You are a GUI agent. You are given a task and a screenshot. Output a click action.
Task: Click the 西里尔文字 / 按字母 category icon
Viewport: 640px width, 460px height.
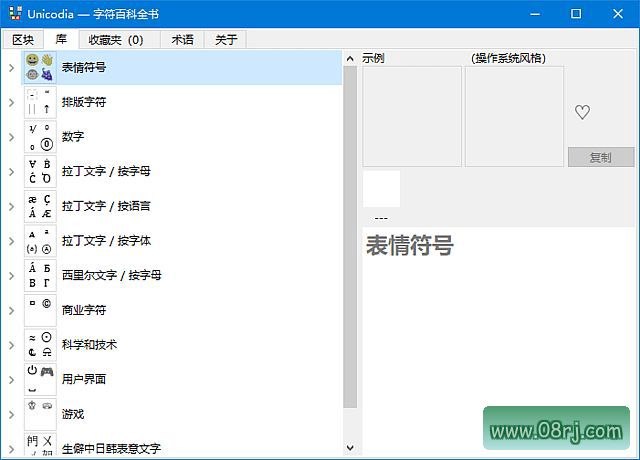40,276
